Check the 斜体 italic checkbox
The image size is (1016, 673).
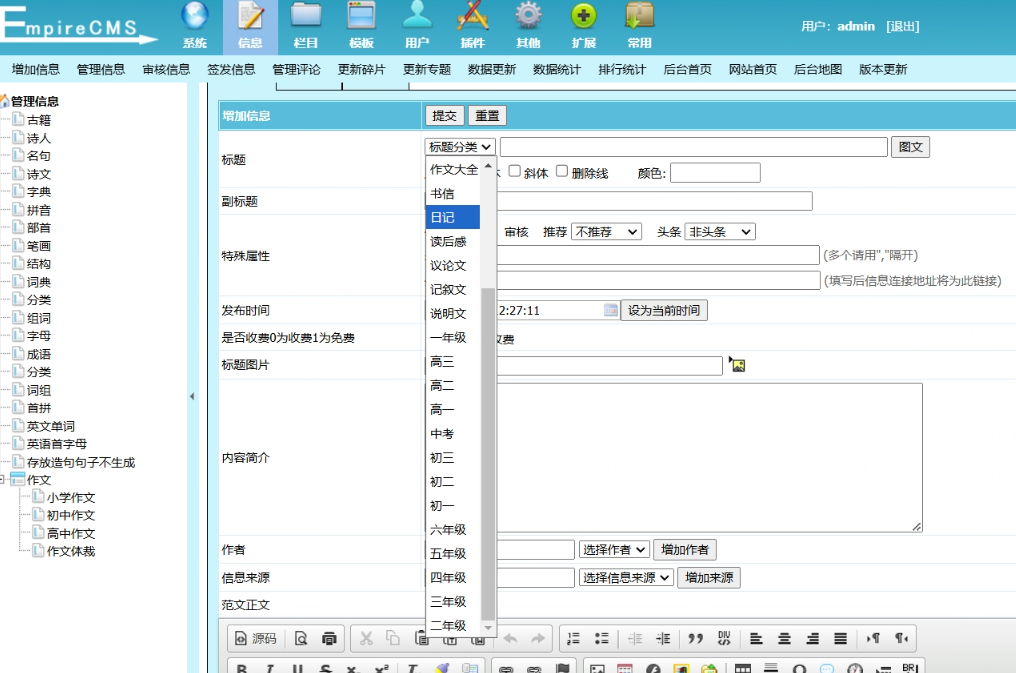(514, 171)
